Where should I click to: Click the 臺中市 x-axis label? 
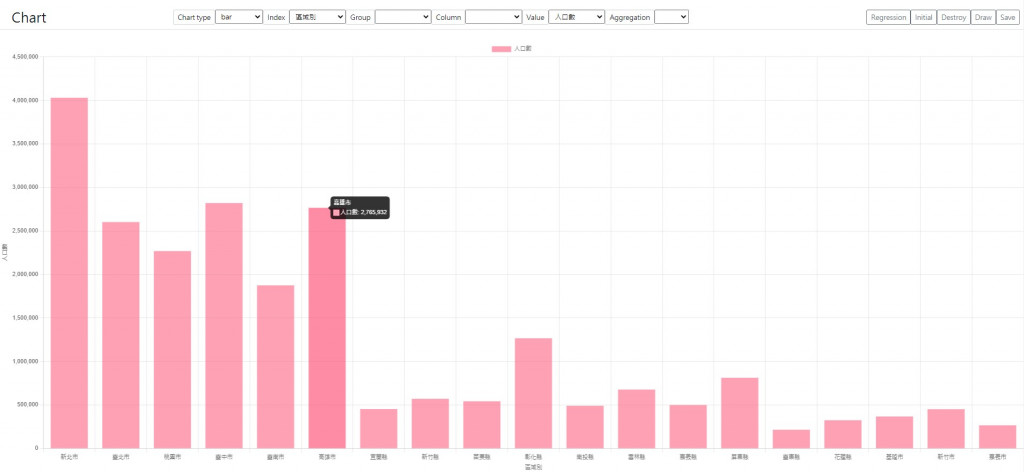(224, 457)
